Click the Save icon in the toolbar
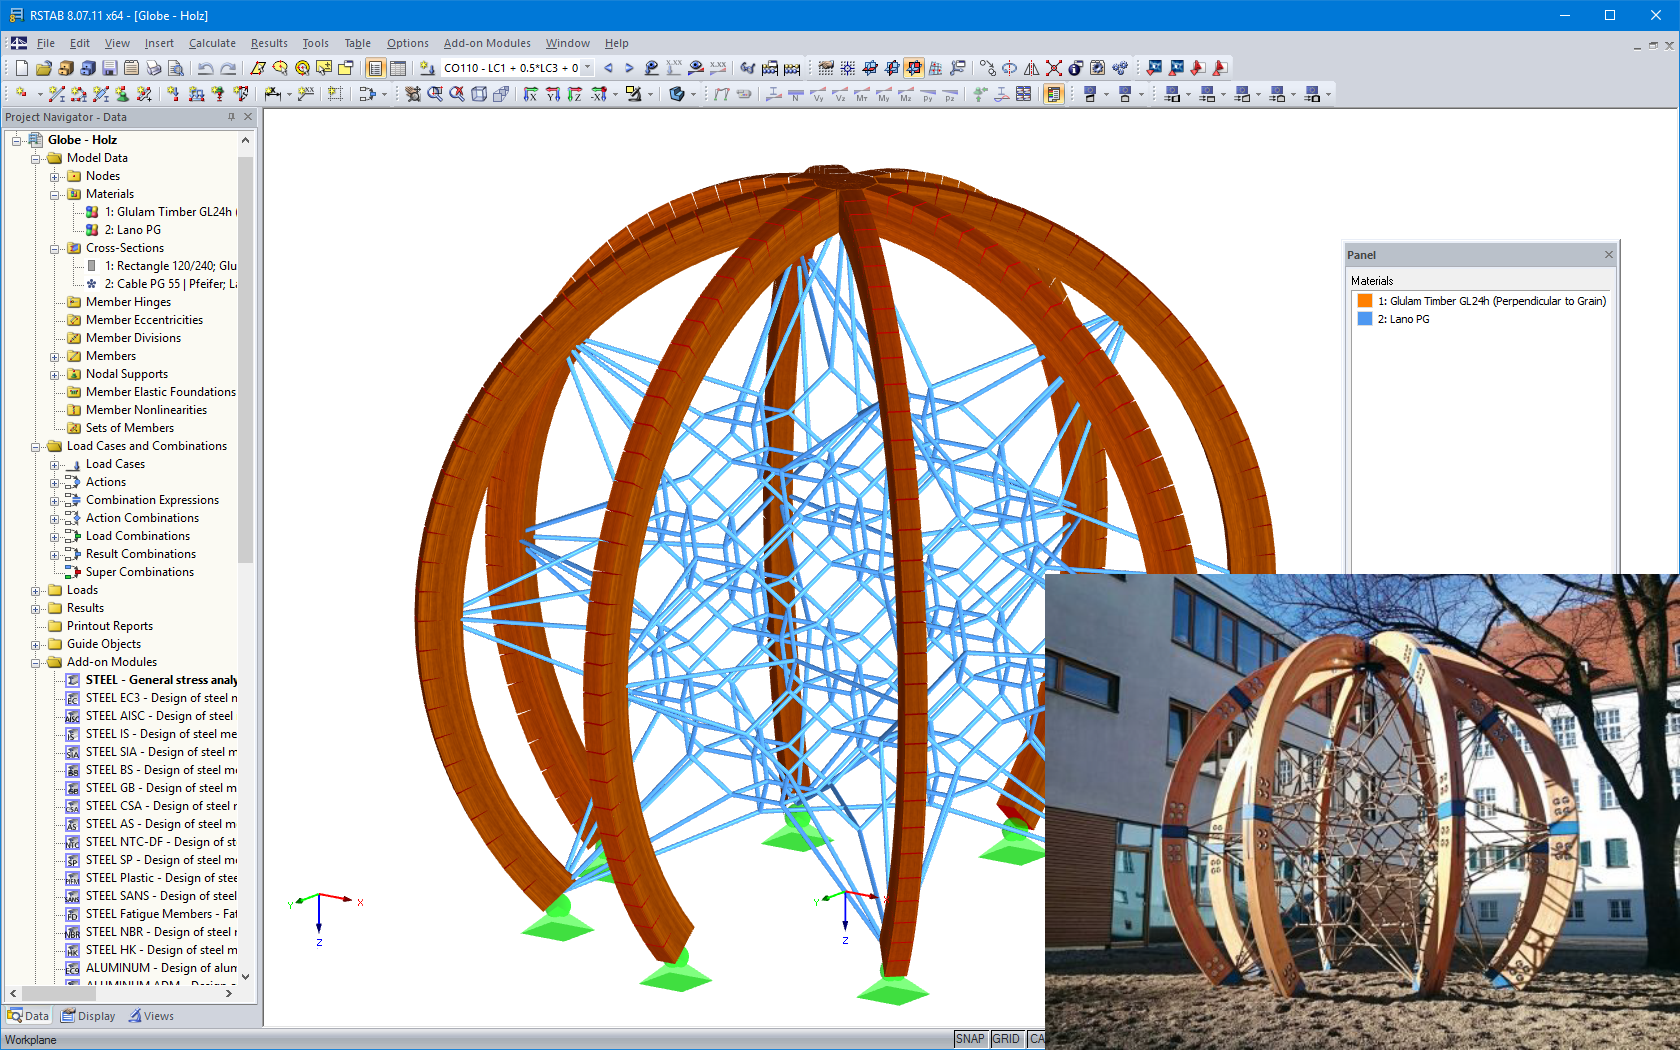This screenshot has width=1680, height=1050. 108,68
